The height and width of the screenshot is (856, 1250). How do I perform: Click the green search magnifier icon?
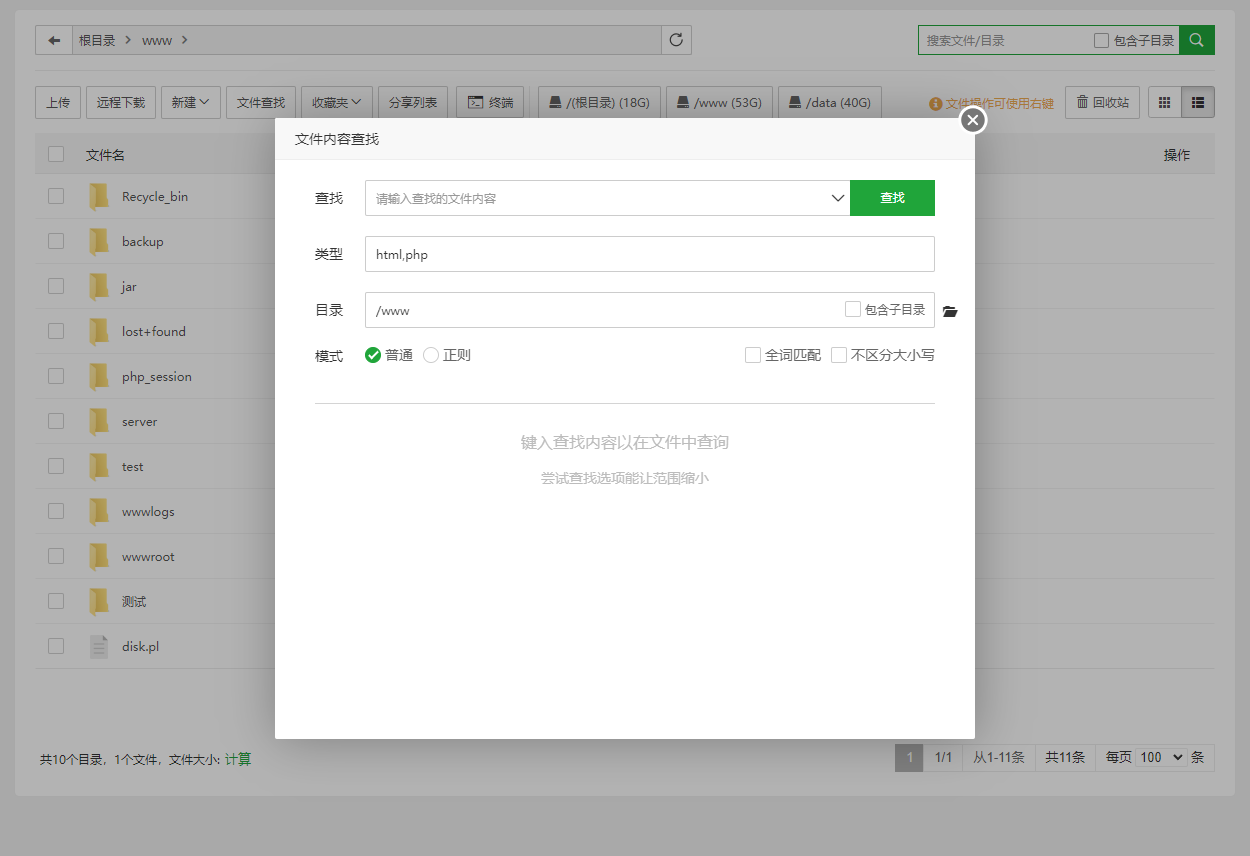point(1196,39)
